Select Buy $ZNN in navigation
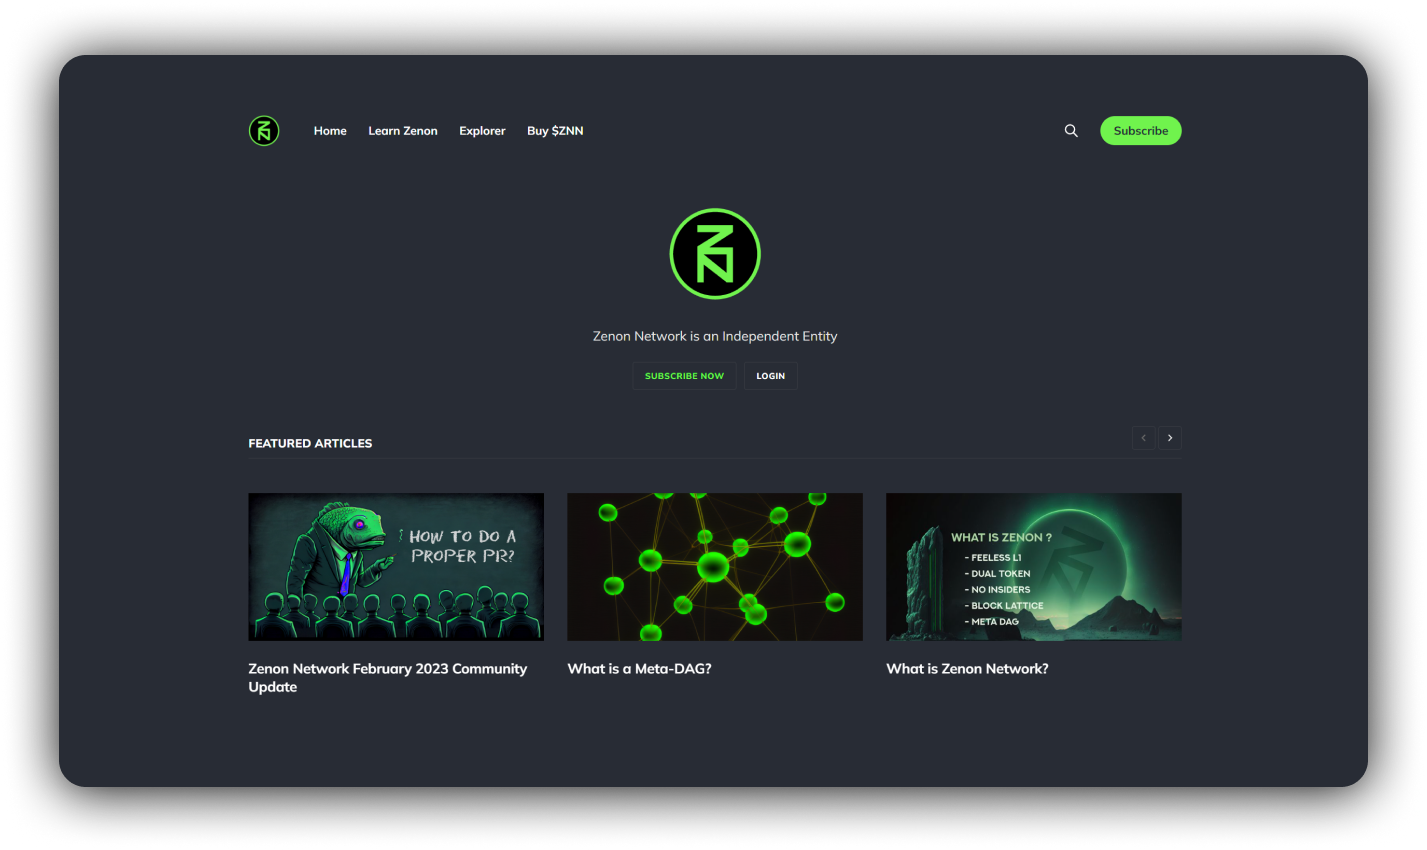Viewport: 1427px width, 850px height. [555, 131]
